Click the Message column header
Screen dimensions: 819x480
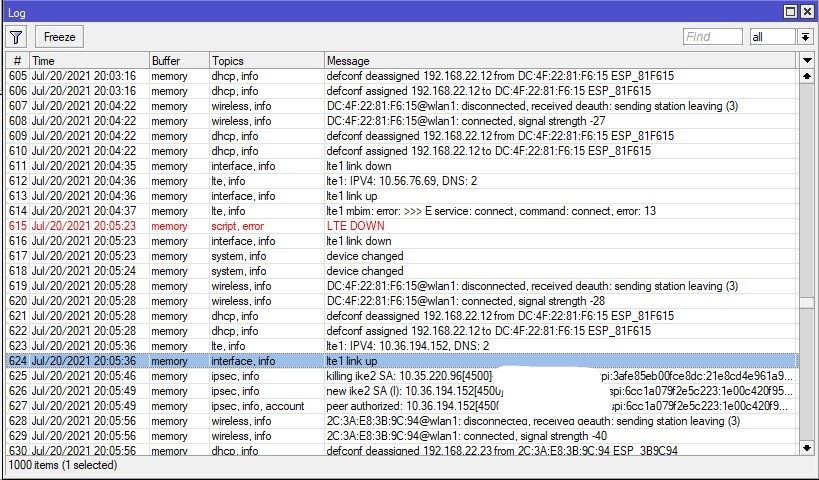[560, 61]
